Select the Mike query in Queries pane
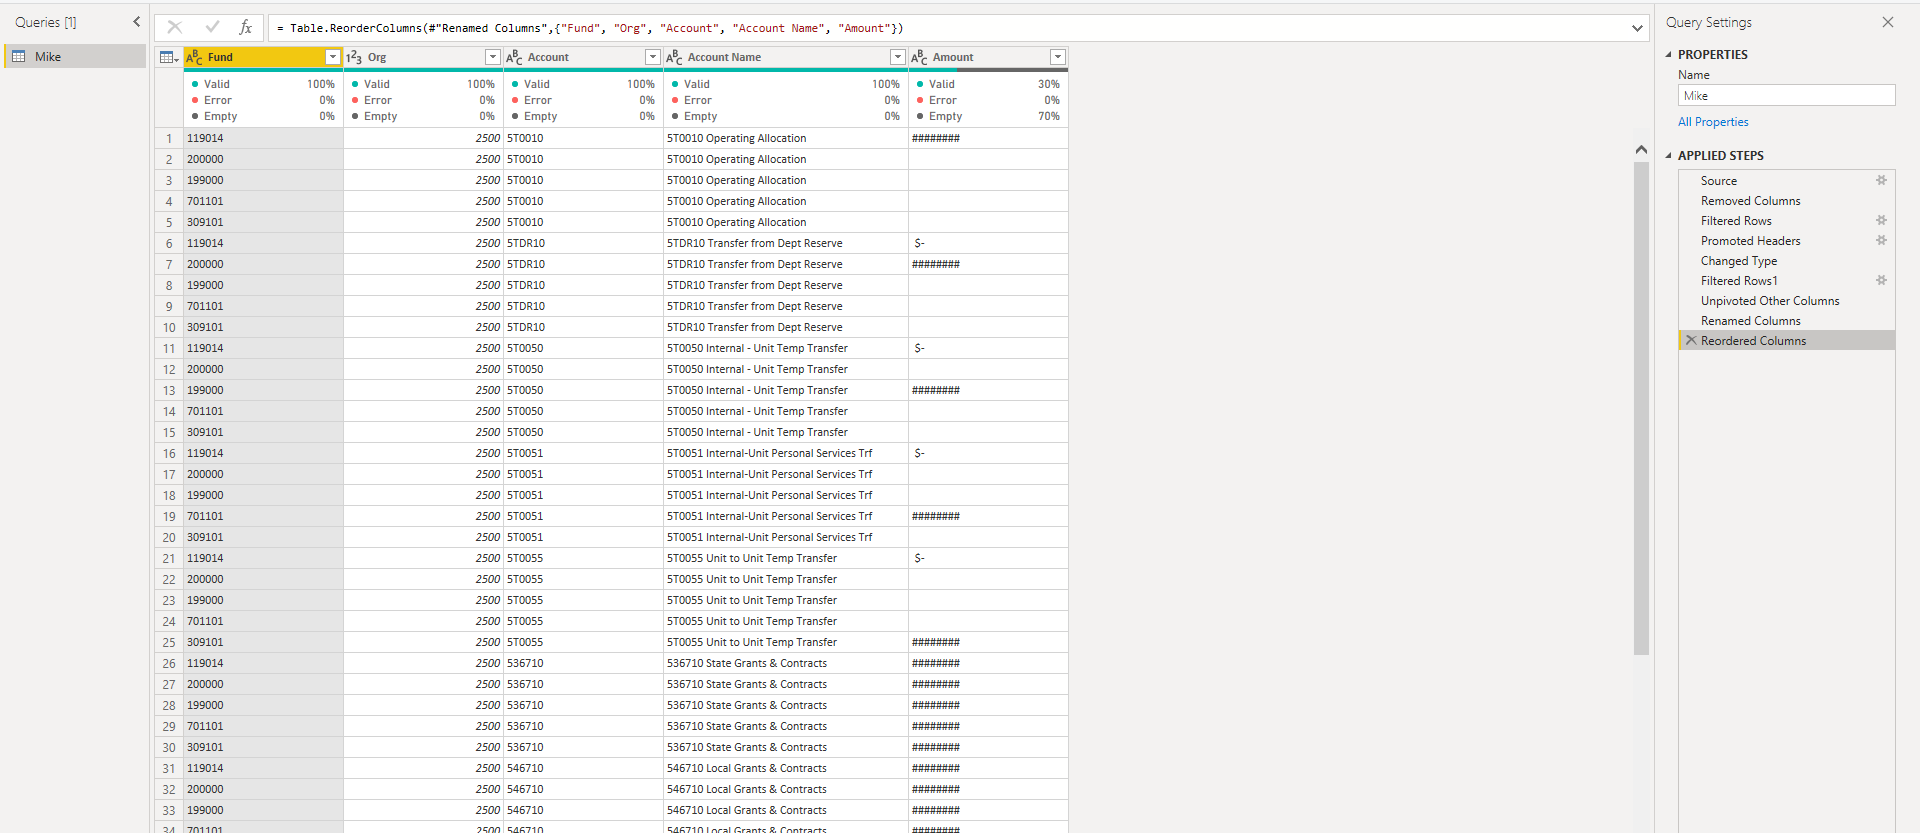This screenshot has width=1920, height=833. pyautogui.click(x=75, y=57)
